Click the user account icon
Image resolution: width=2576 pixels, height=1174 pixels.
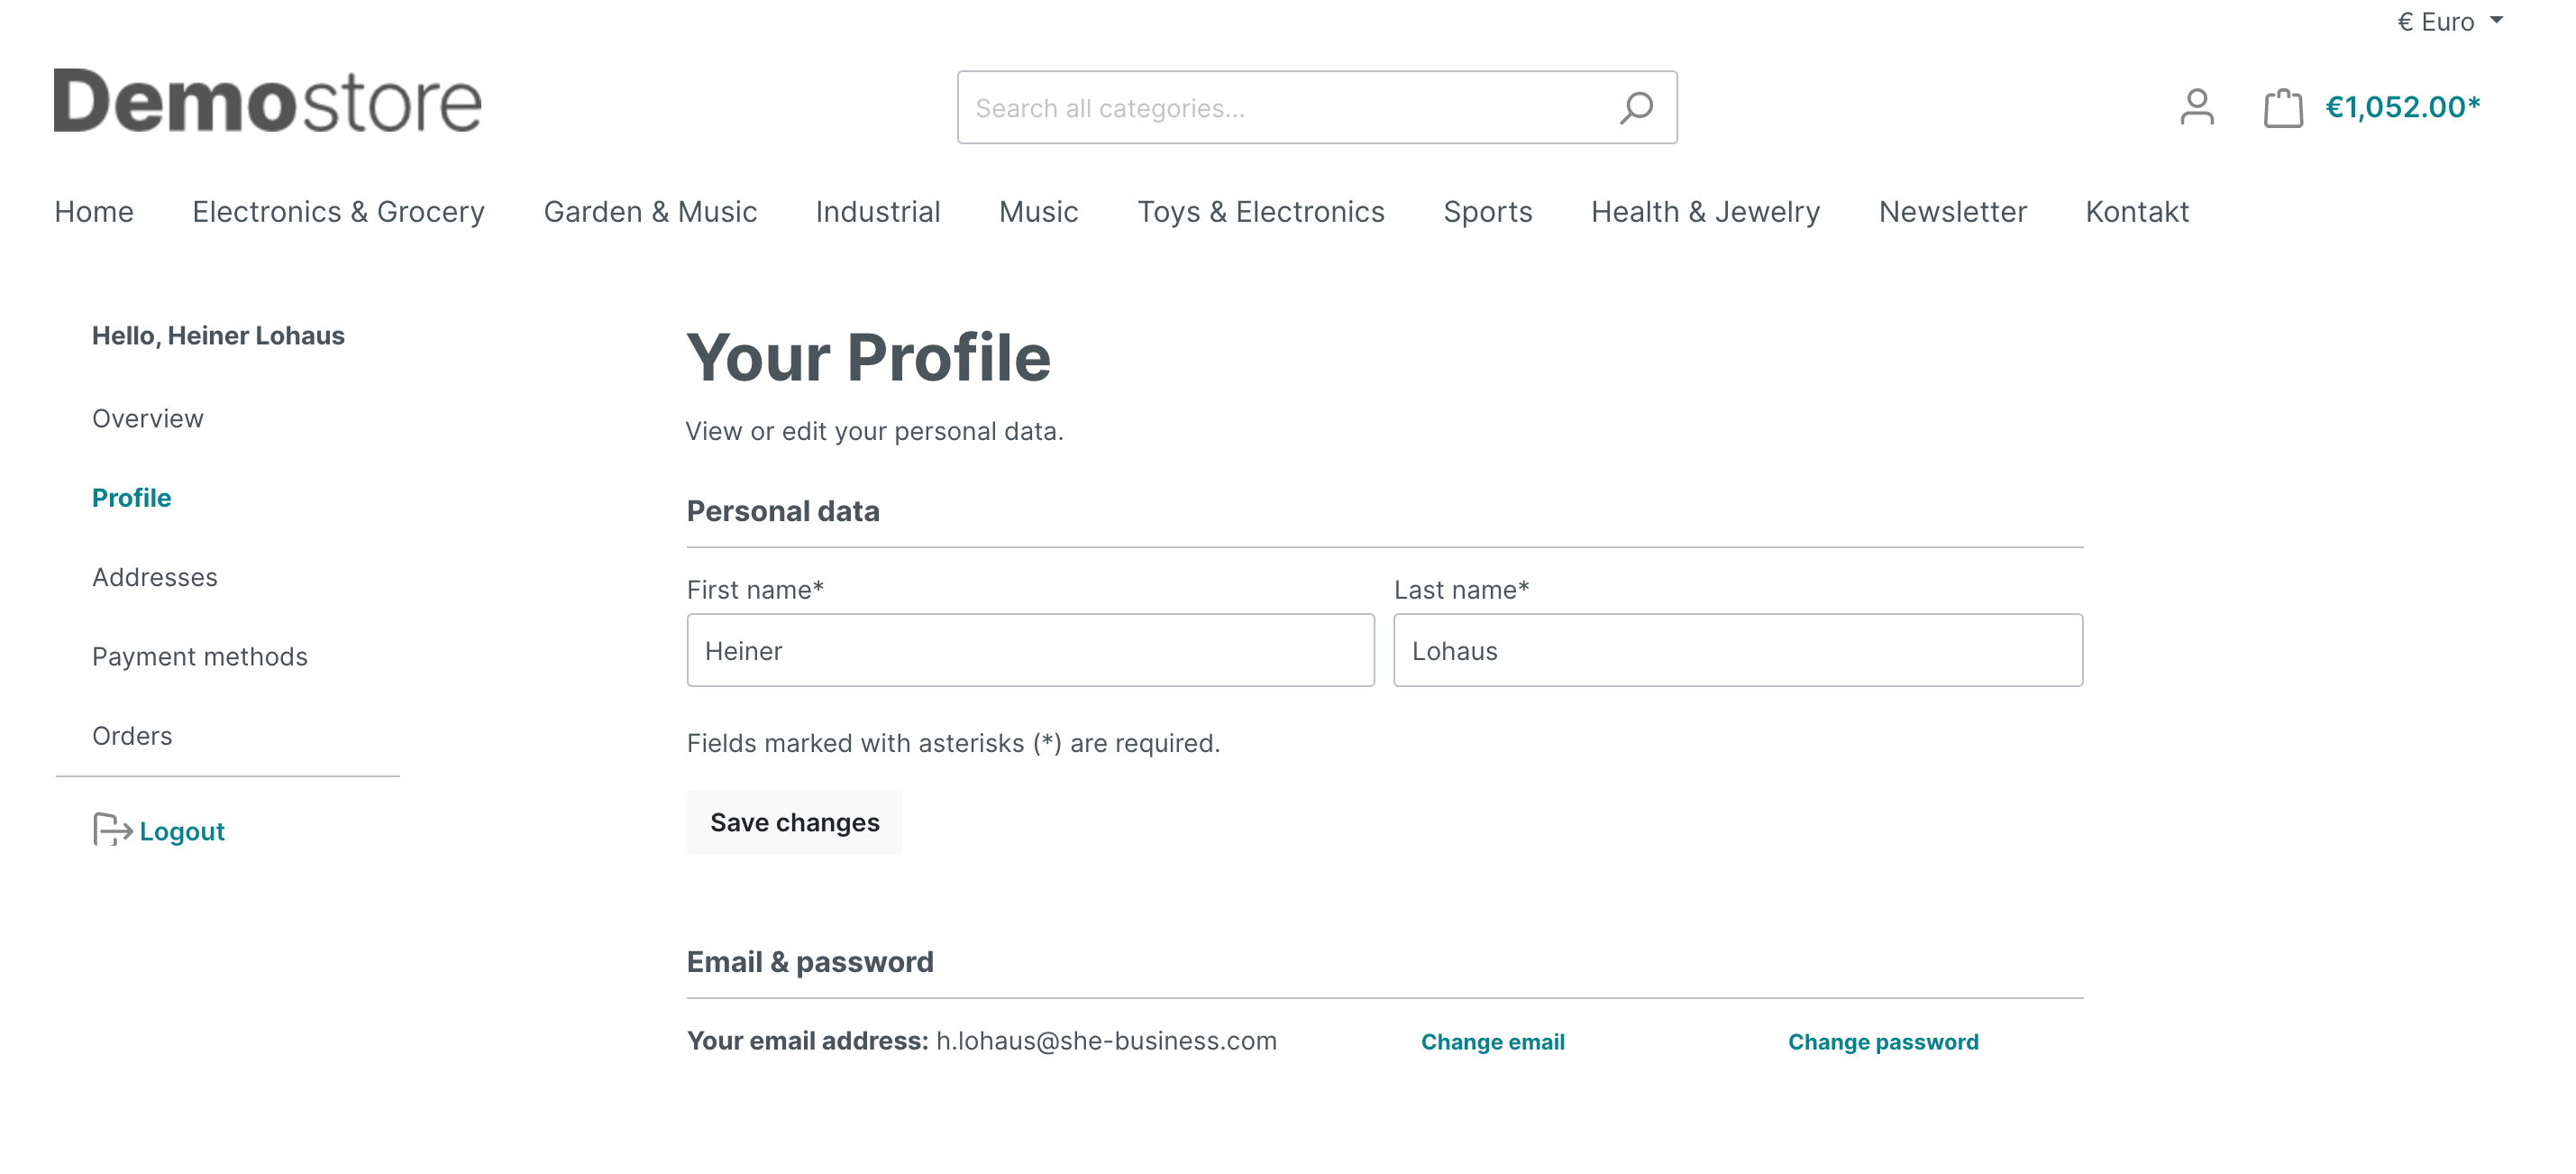click(2195, 107)
